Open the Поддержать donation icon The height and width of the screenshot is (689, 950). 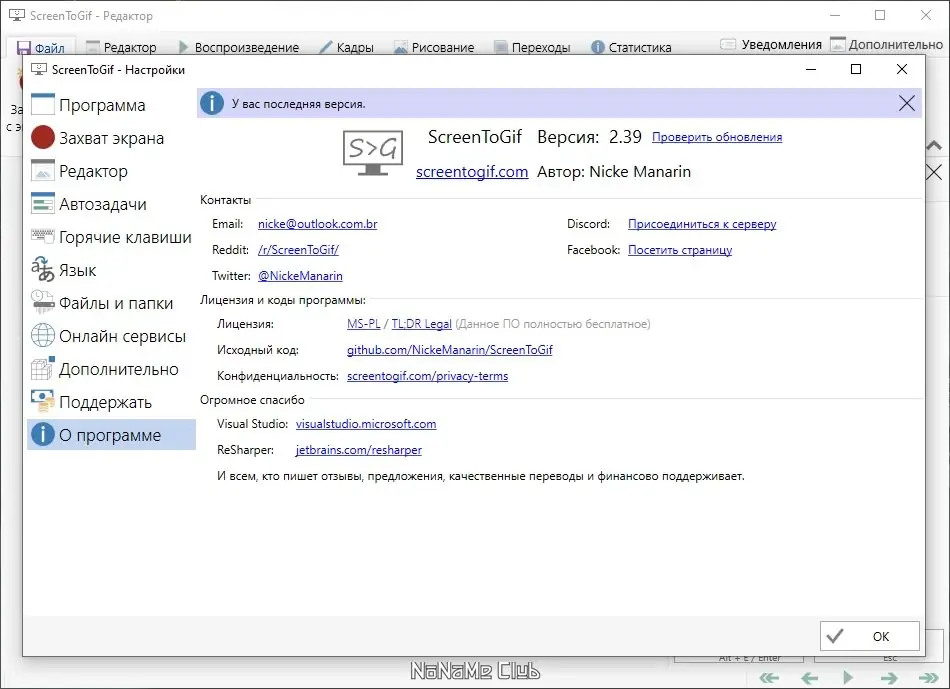(42, 401)
